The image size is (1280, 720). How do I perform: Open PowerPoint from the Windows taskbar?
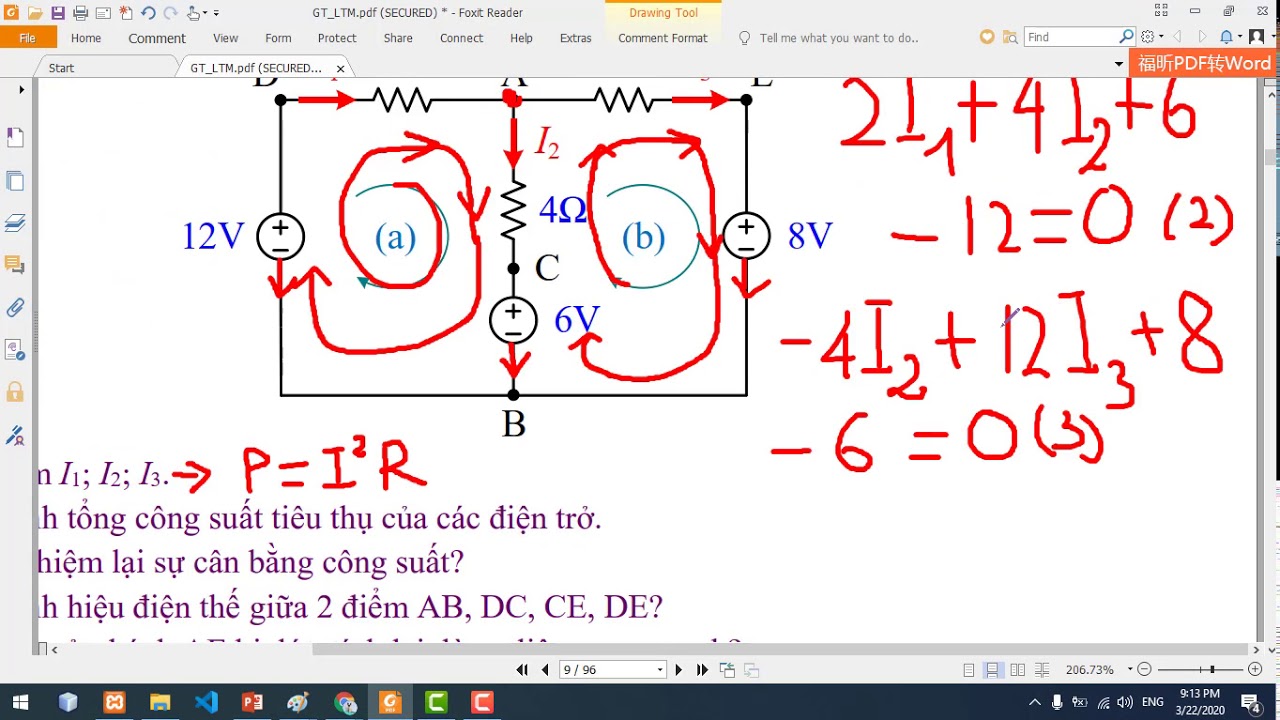(252, 702)
